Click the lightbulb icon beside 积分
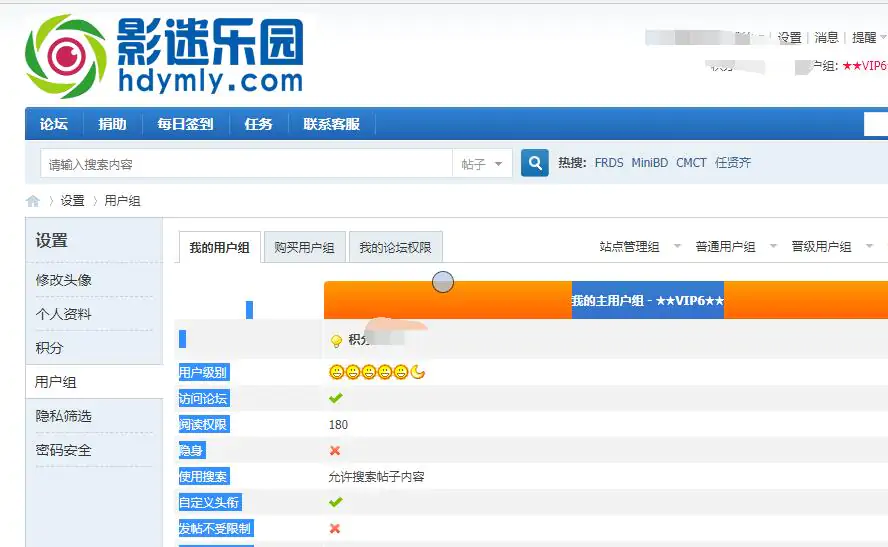The image size is (888, 547). [336, 340]
